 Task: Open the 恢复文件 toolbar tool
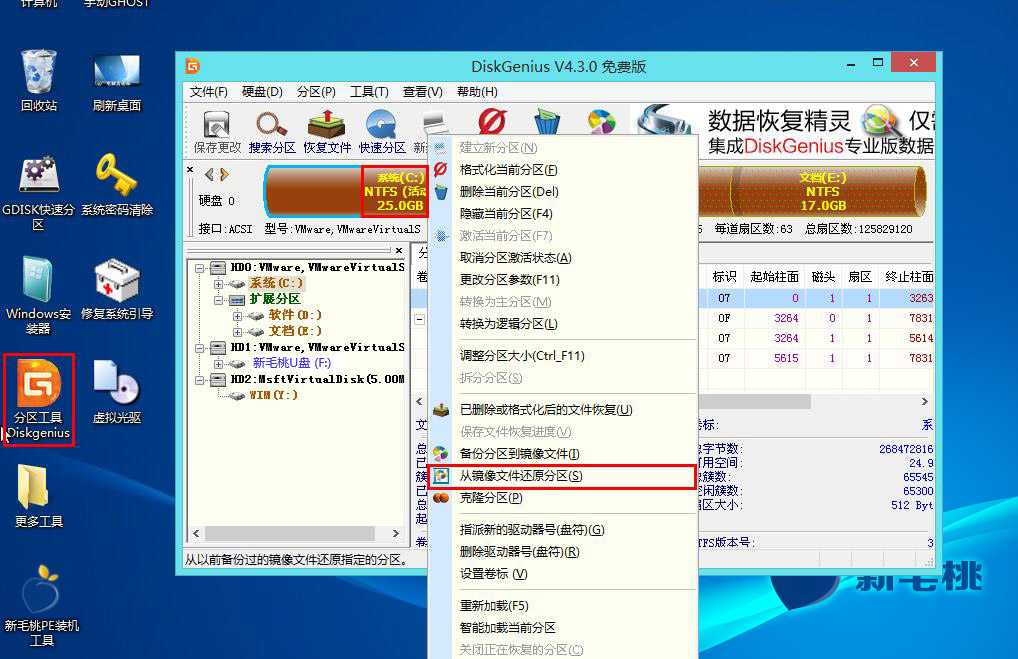coord(327,132)
